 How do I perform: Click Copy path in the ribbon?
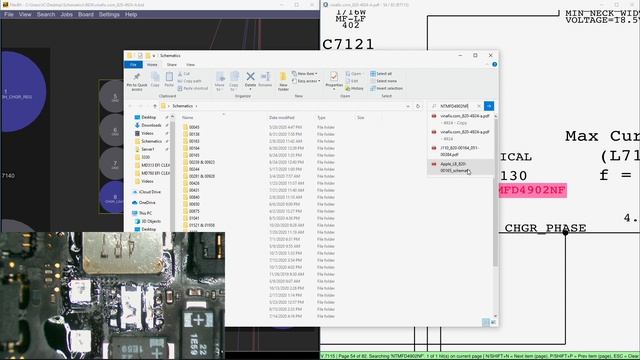(189, 81)
